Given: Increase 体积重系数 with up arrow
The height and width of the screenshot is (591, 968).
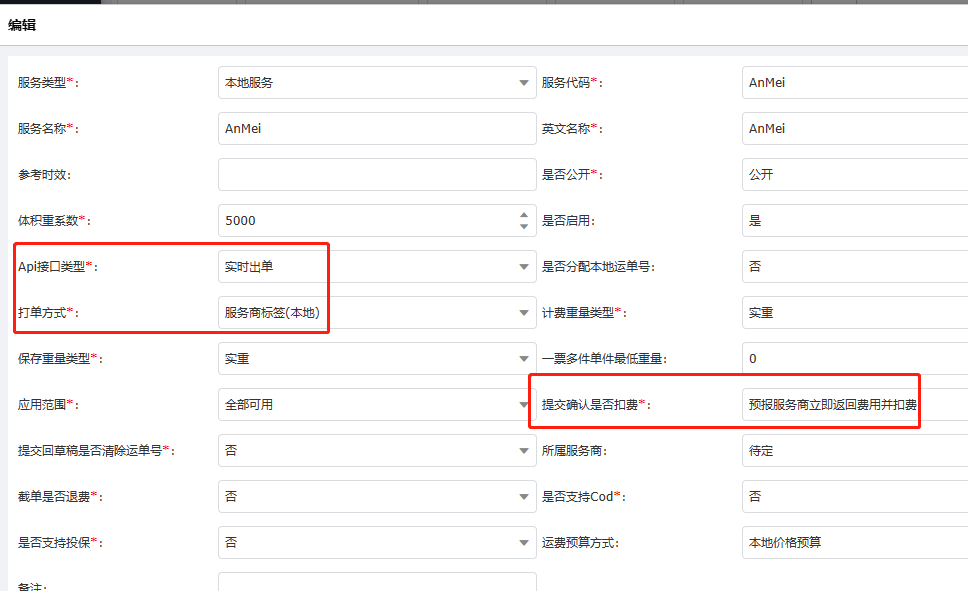Looking at the screenshot, I should [524, 215].
